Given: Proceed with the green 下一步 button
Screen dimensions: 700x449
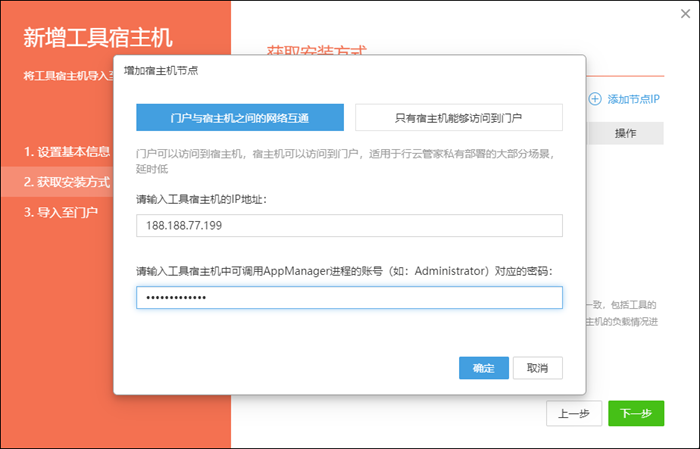Looking at the screenshot, I should click(635, 414).
